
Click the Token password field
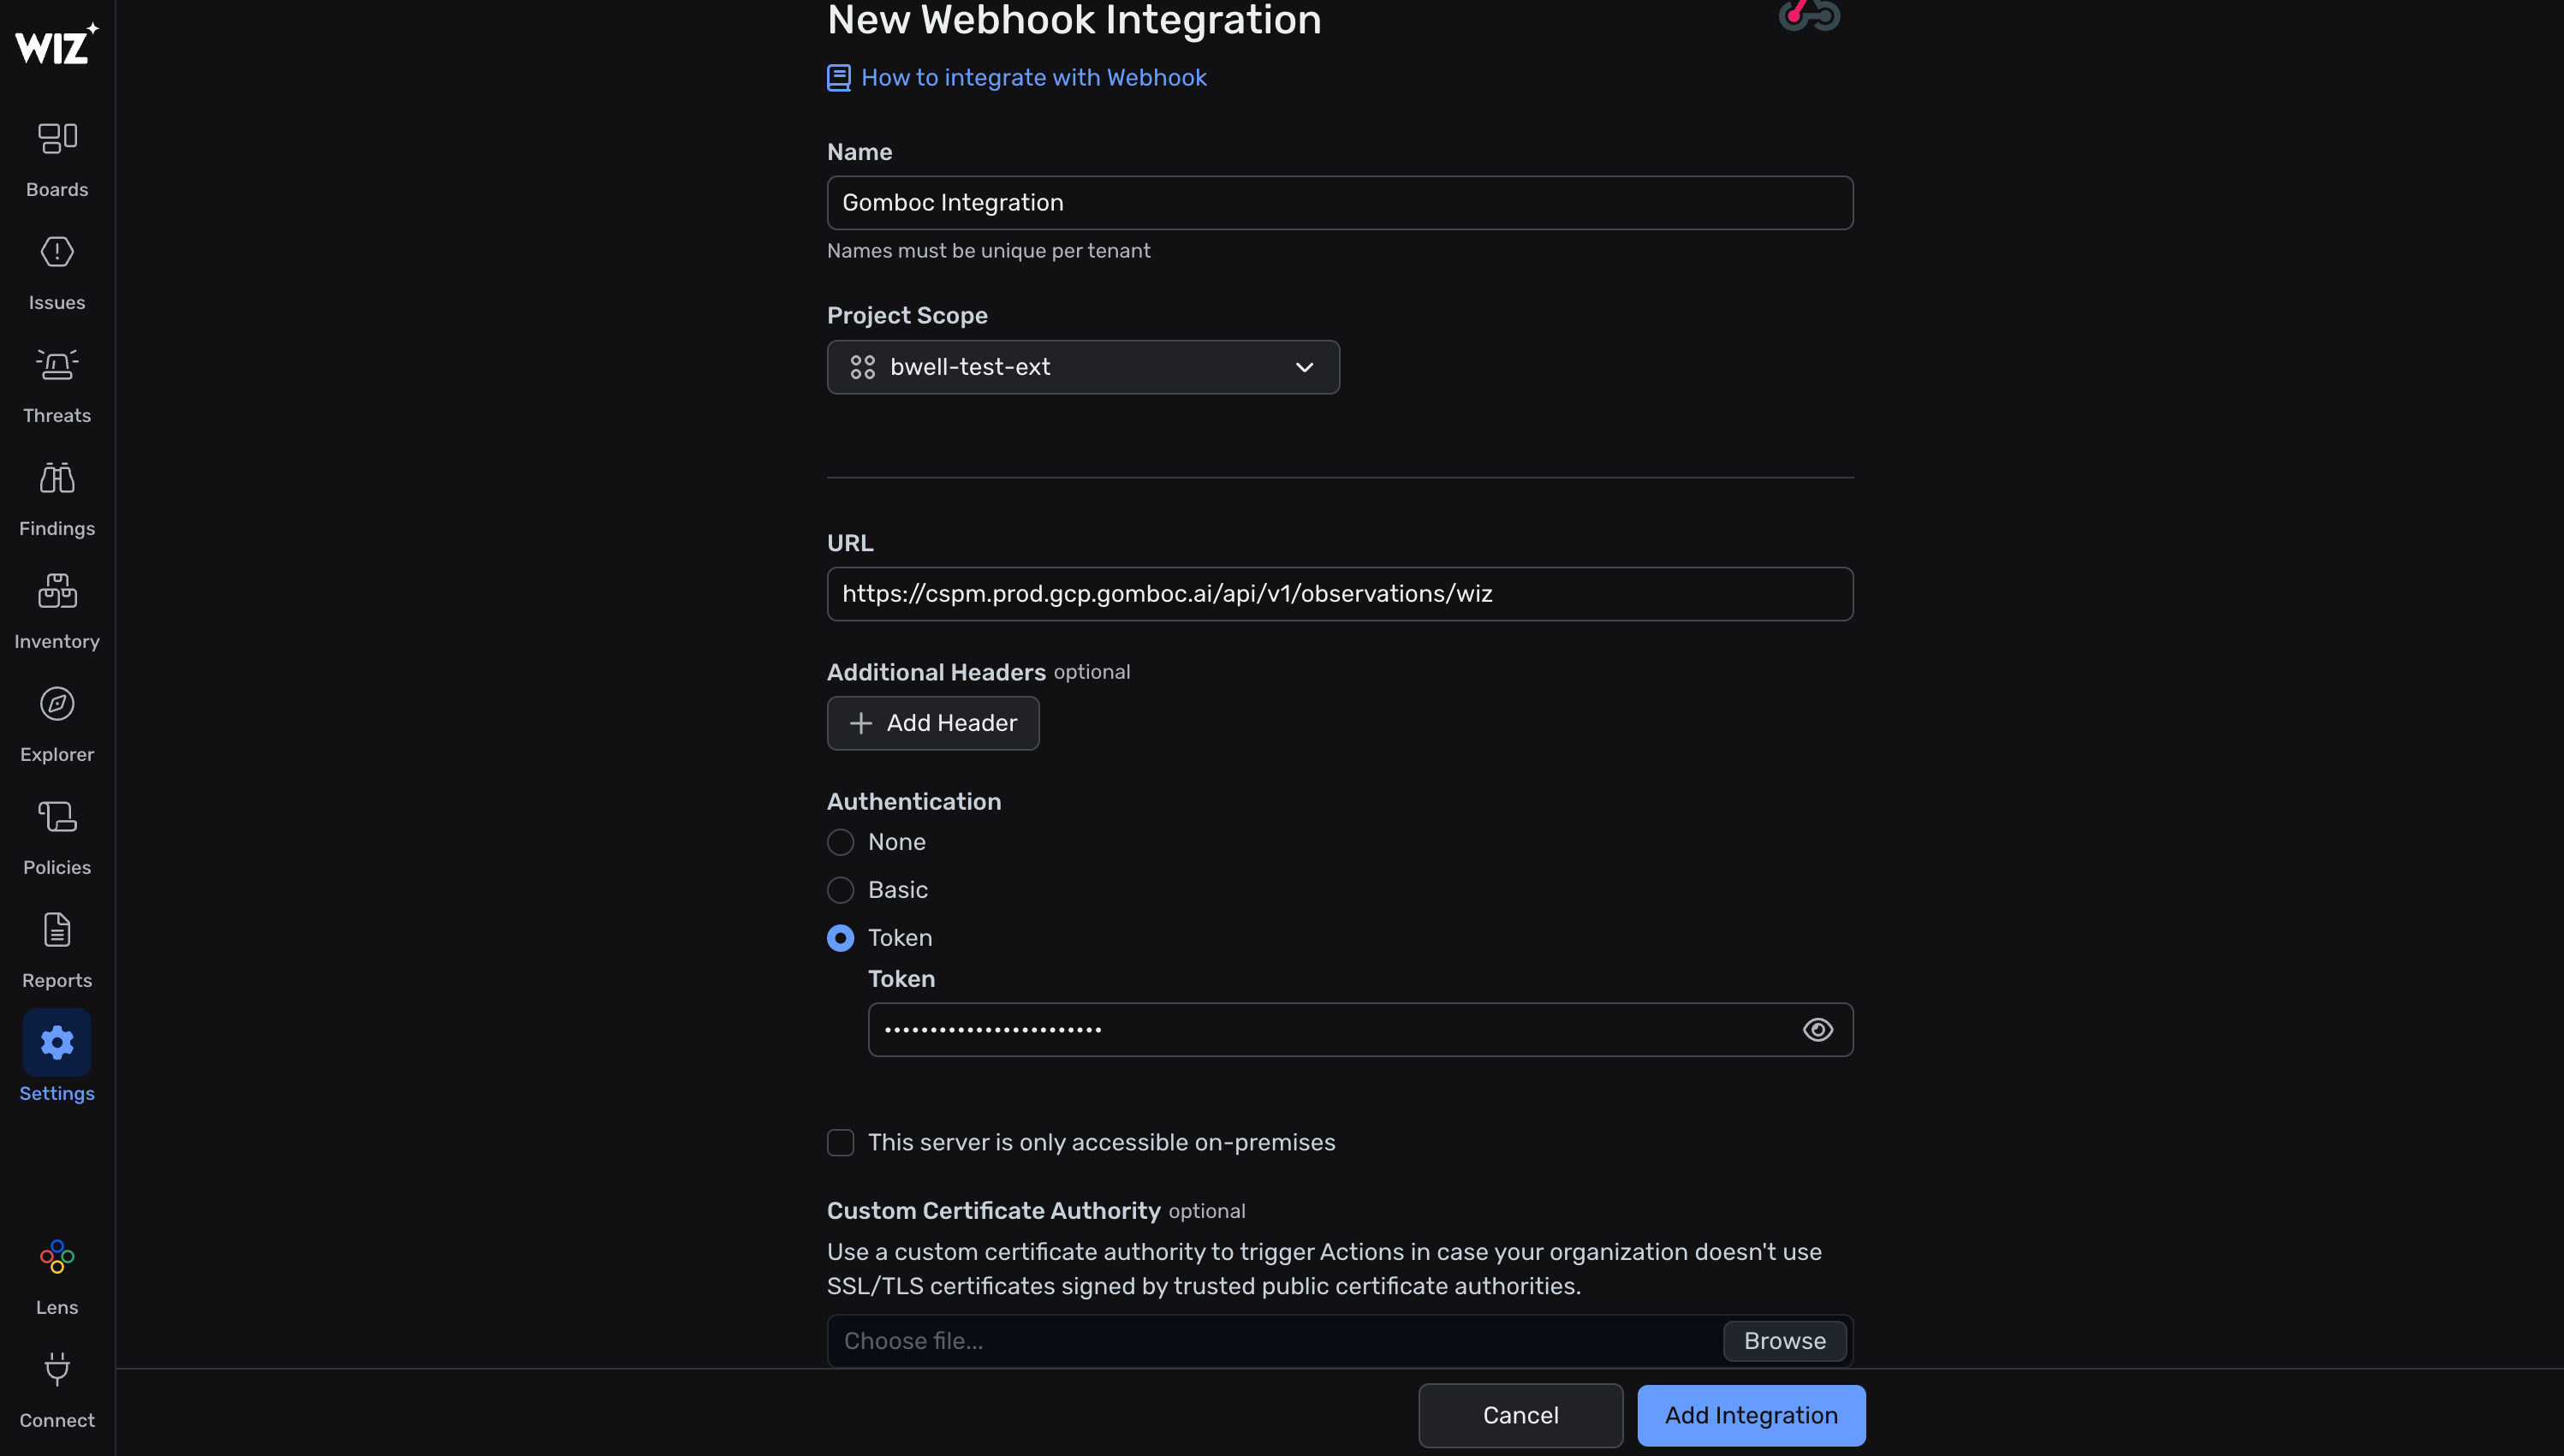pos(1360,1030)
